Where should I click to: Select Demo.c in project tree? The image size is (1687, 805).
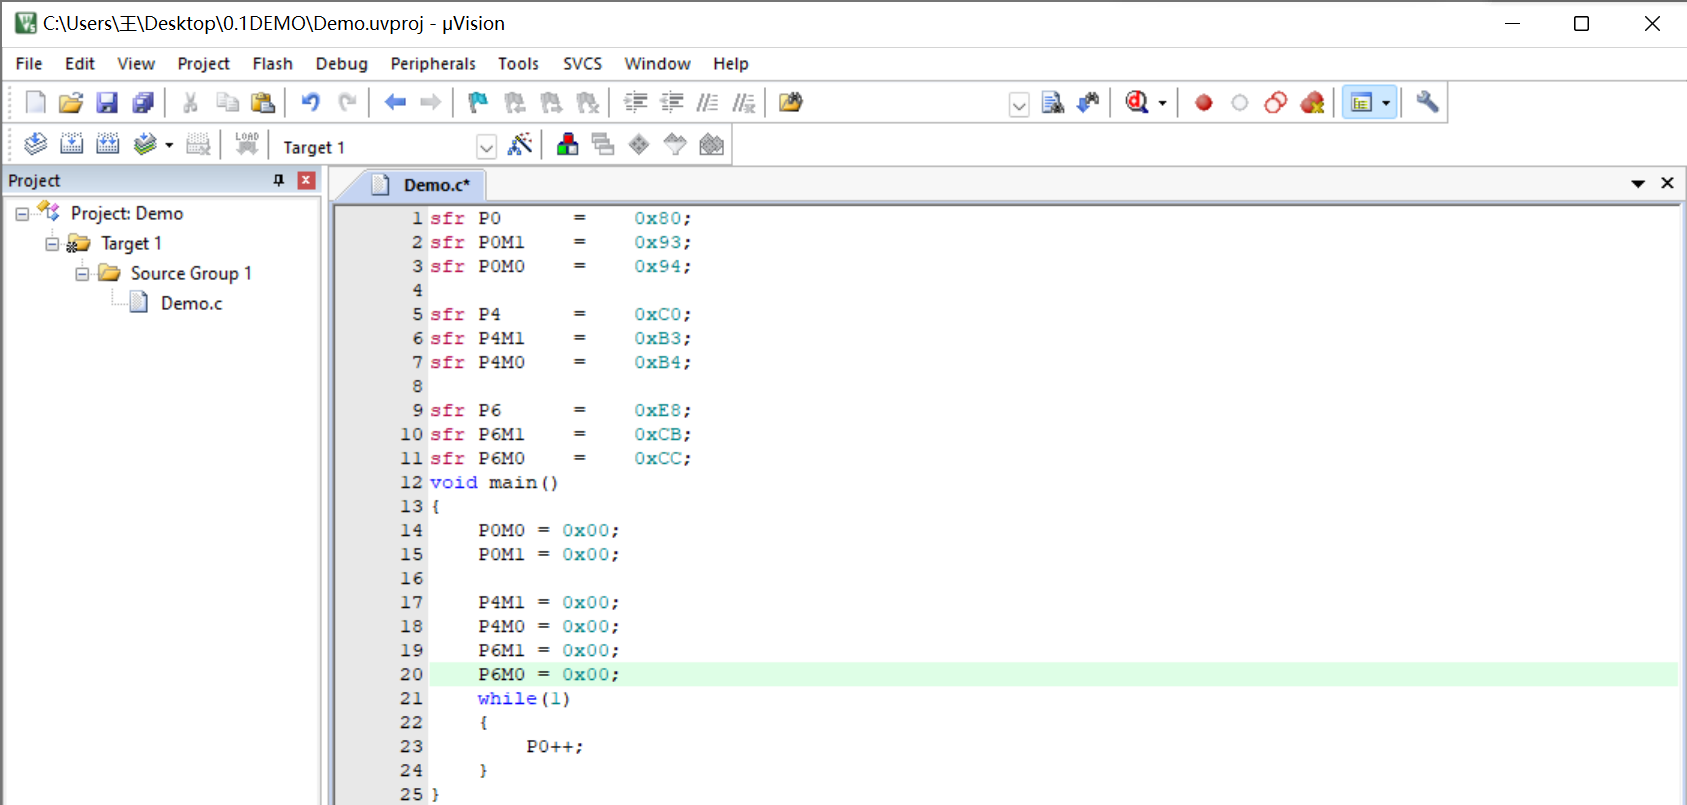click(x=191, y=303)
